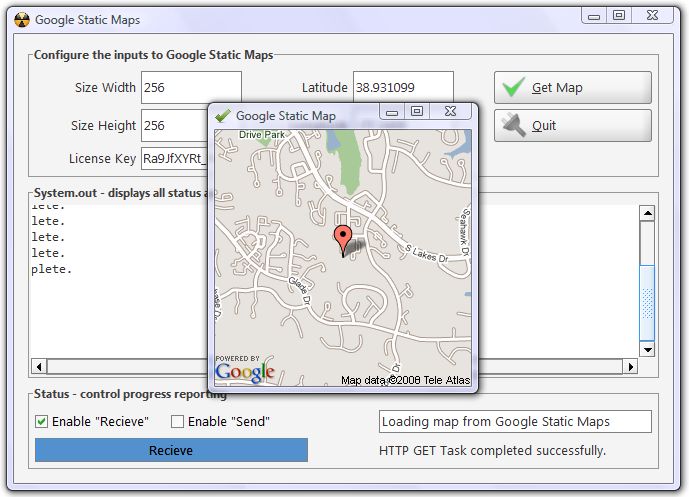The height and width of the screenshot is (497, 689).
Task: Click the vertical scrollbar thumb in System.out
Action: pyautogui.click(x=647, y=302)
